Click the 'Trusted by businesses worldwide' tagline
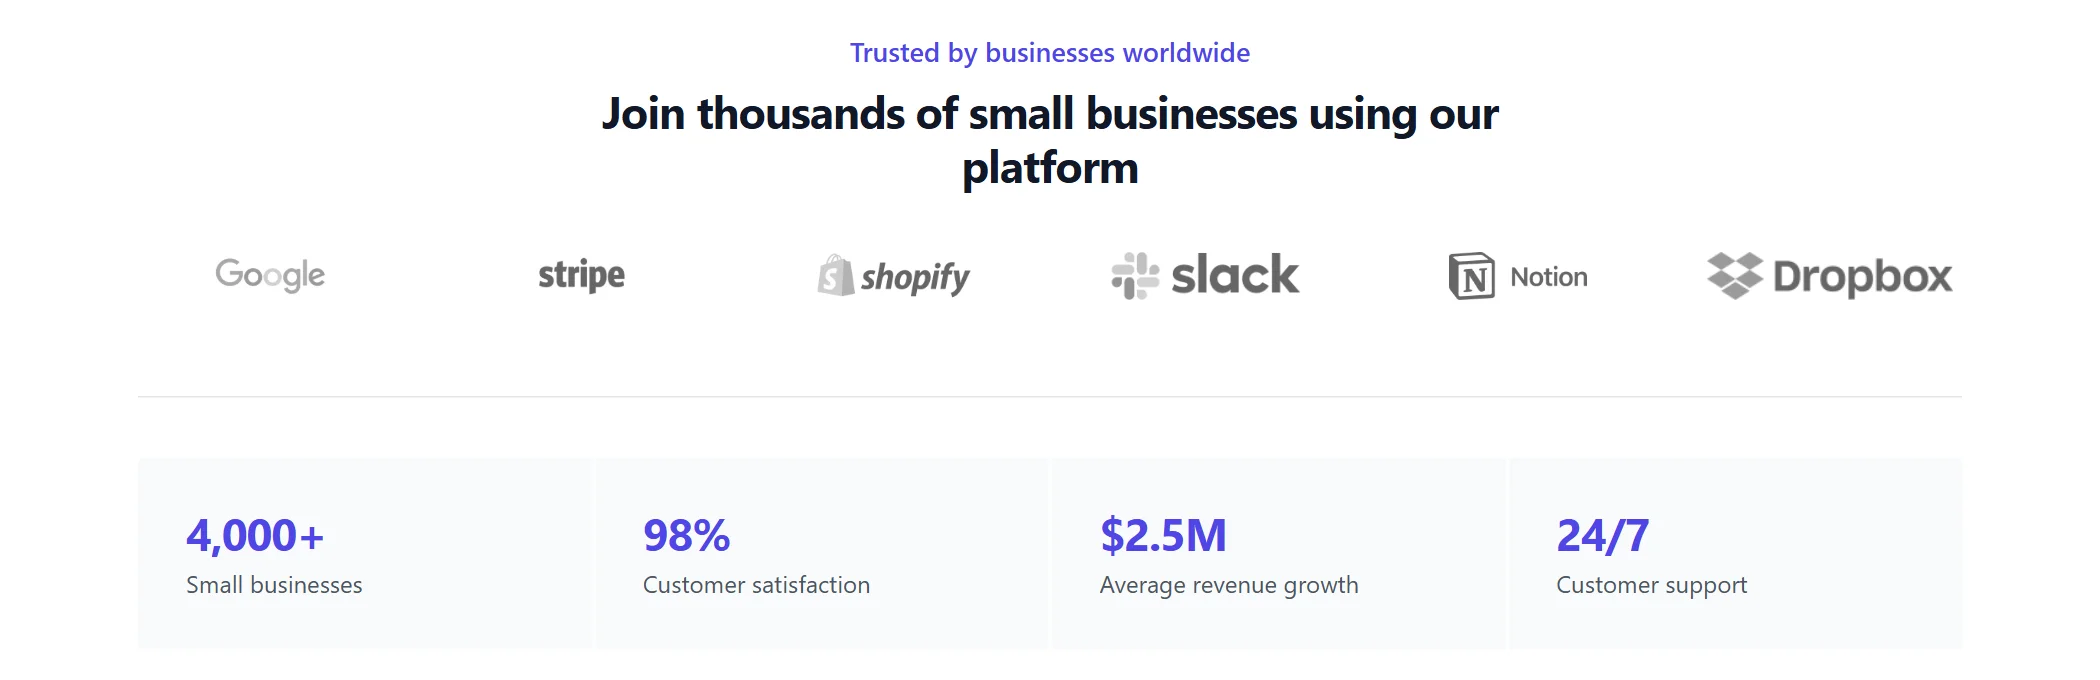2100x680 pixels. tap(1050, 53)
